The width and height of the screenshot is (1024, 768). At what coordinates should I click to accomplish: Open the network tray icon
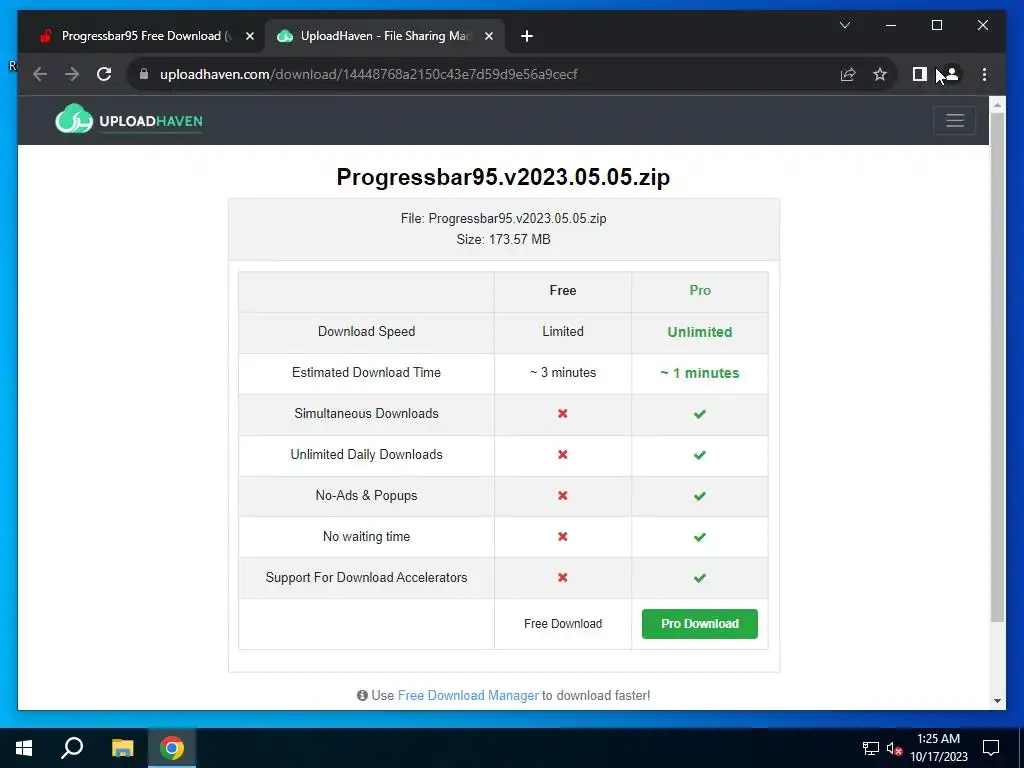pyautogui.click(x=871, y=748)
